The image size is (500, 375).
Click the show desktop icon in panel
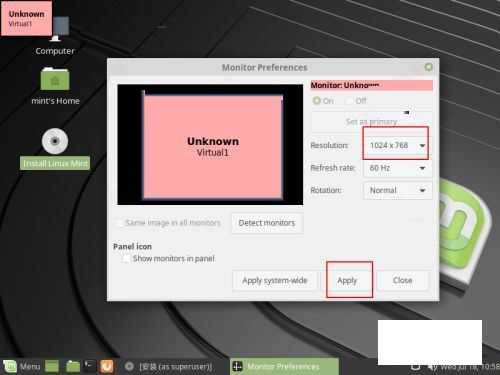click(52, 367)
